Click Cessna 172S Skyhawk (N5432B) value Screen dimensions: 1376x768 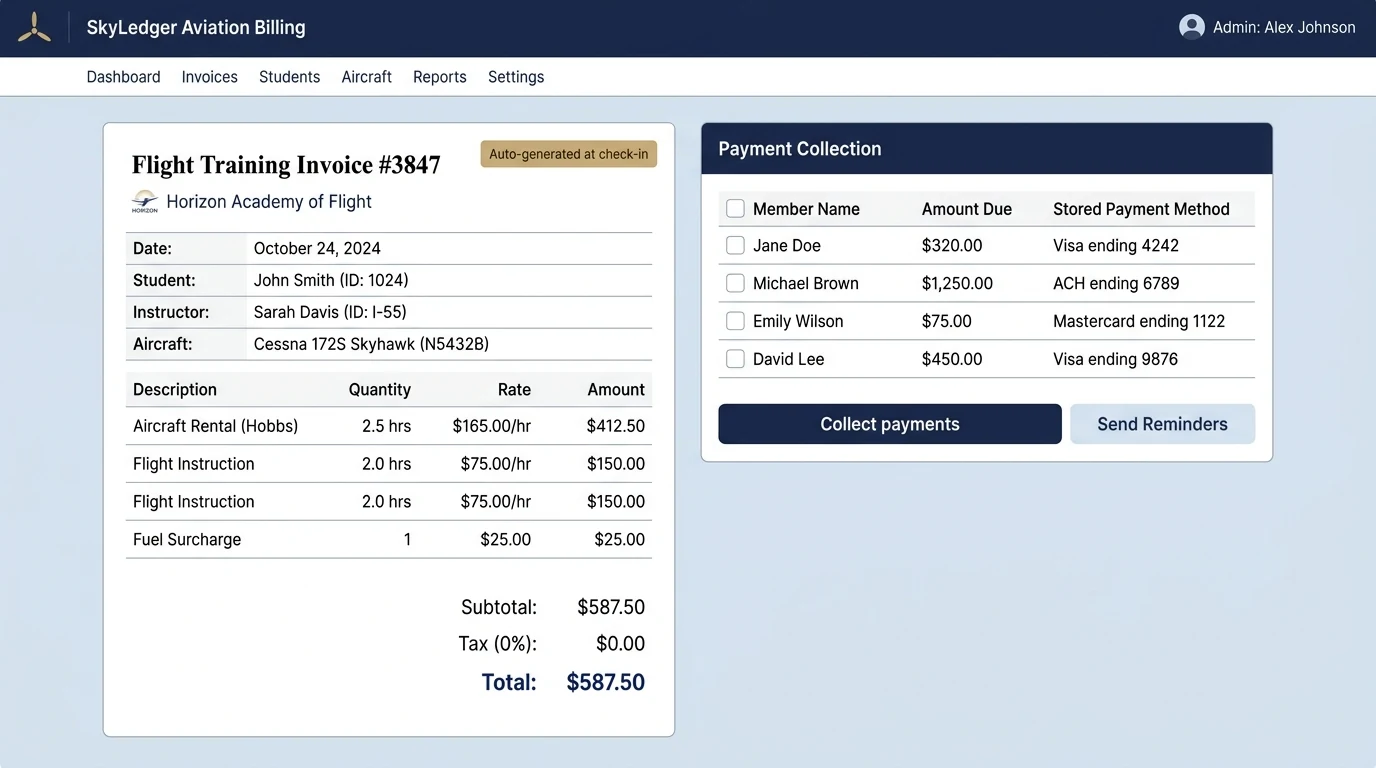click(371, 344)
